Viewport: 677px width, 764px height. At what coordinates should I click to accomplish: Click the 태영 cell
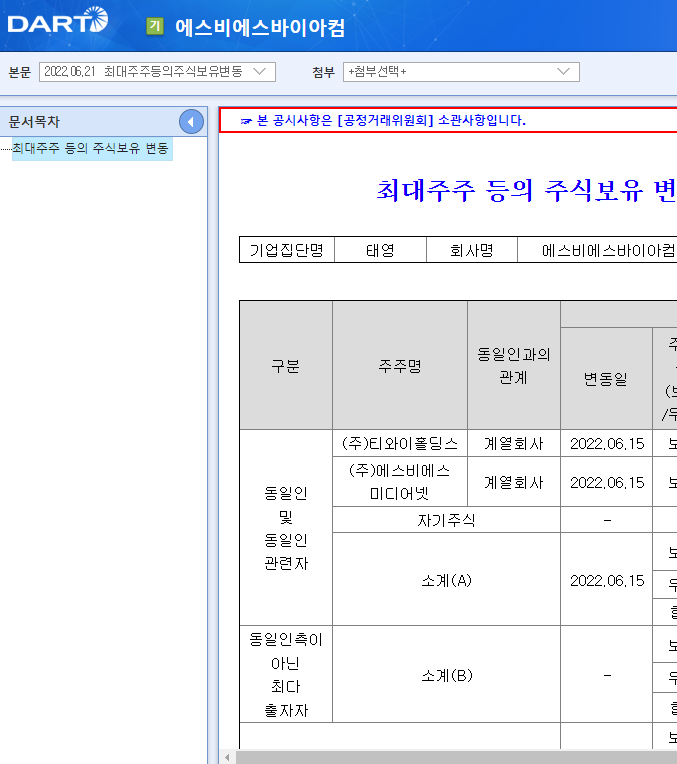click(380, 250)
